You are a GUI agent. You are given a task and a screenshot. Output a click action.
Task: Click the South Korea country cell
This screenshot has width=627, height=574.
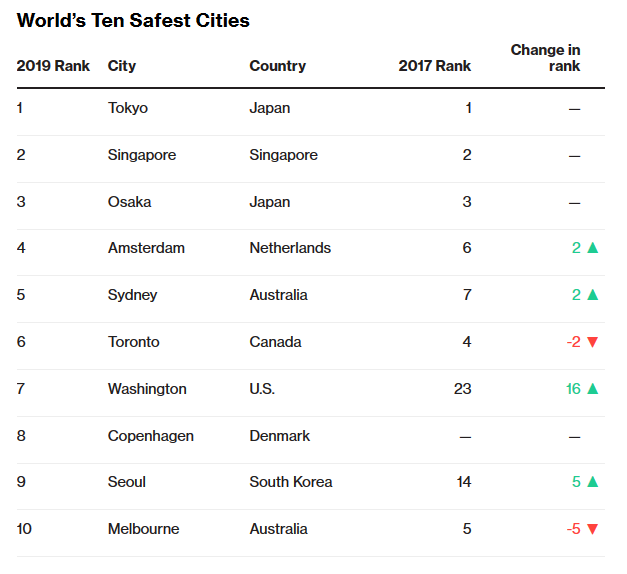[291, 482]
